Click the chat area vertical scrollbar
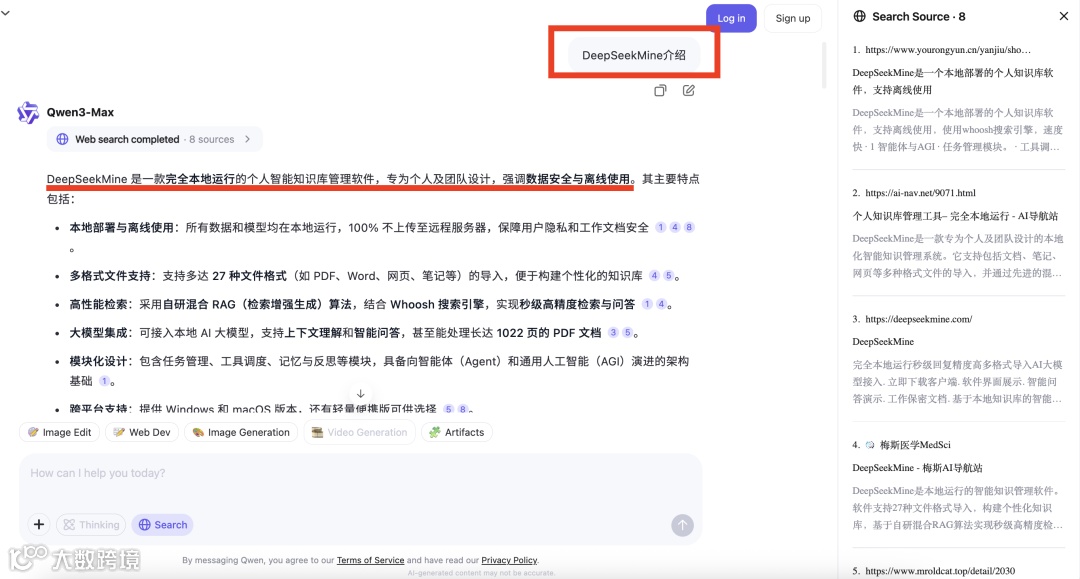Viewport: 1080px width, 579px height. (824, 65)
